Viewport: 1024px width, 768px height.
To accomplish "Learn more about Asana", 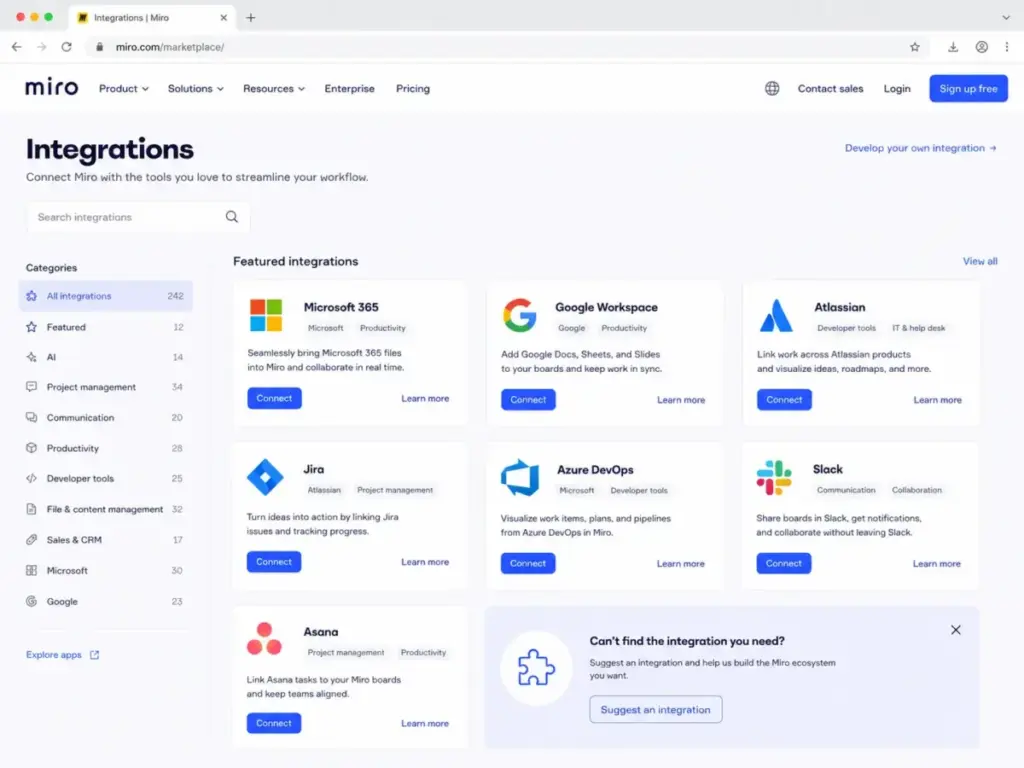I will 425,724.
